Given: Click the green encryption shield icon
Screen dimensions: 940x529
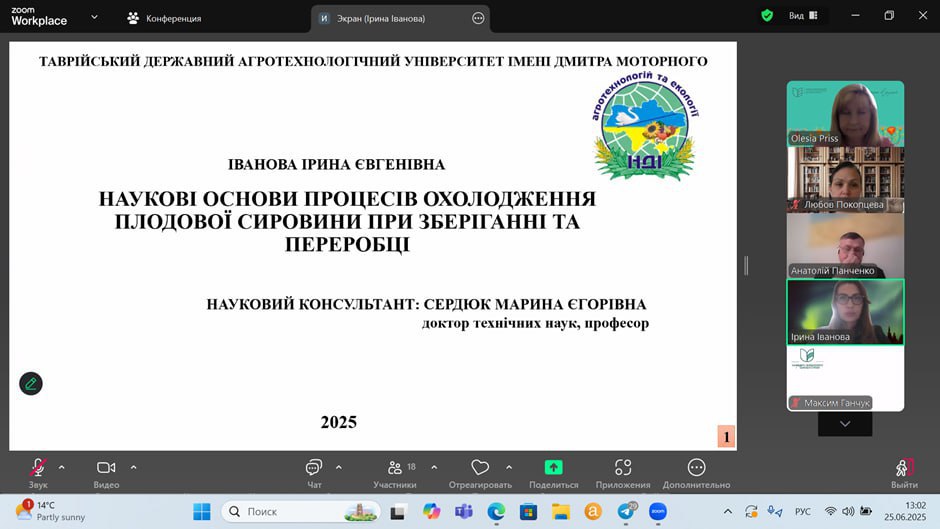Looking at the screenshot, I should (767, 16).
